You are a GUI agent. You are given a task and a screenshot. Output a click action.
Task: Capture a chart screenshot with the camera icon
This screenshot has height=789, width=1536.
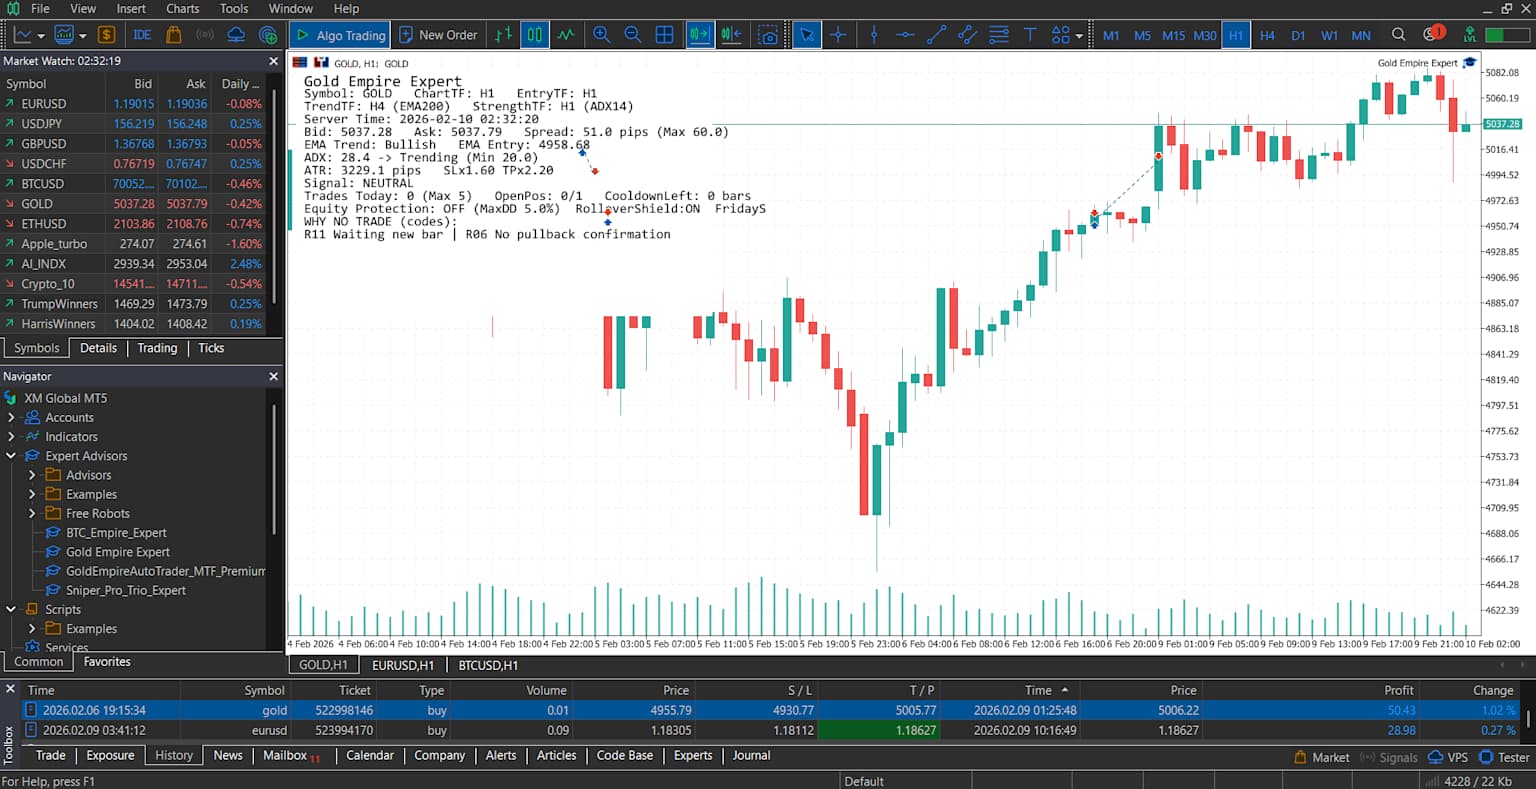click(767, 34)
